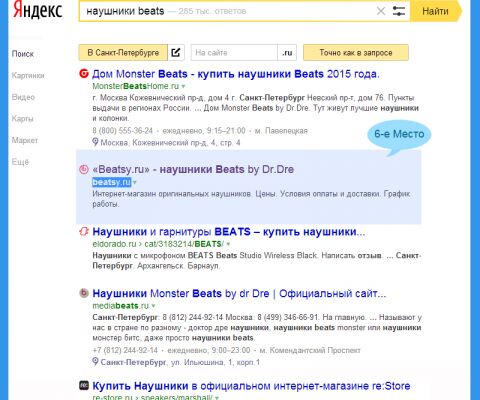Click the re:Store favicon

pos(84,385)
